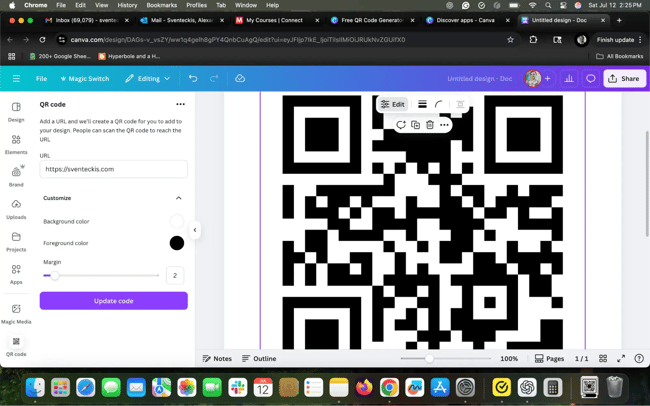Click the Margin value box

175,275
